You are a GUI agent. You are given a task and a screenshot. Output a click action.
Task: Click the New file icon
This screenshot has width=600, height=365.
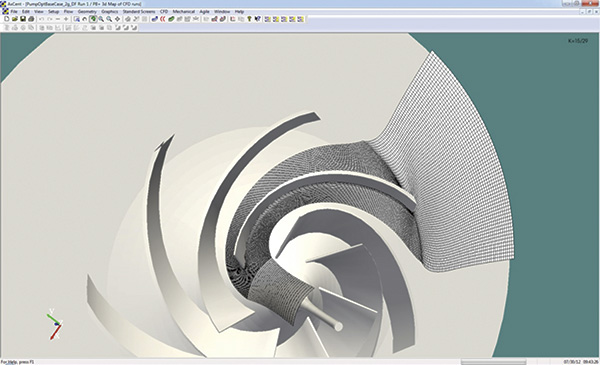click(x=7, y=19)
